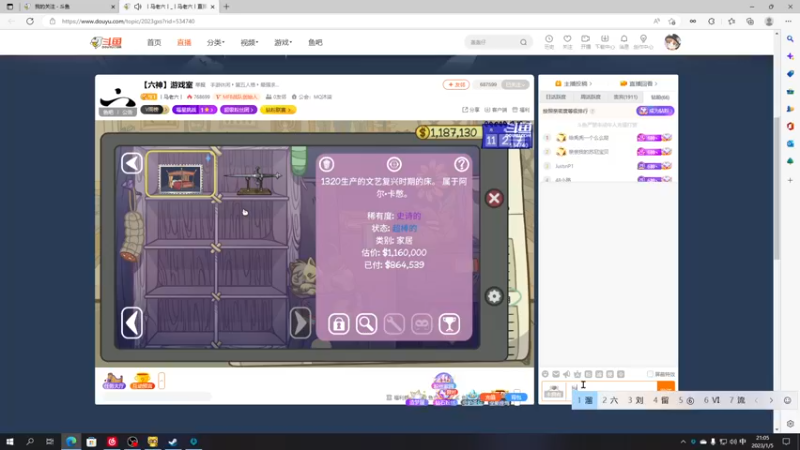This screenshot has width=800, height=450.
Task: Click the next page arrow on shelf
Action: pyautogui.click(x=301, y=323)
